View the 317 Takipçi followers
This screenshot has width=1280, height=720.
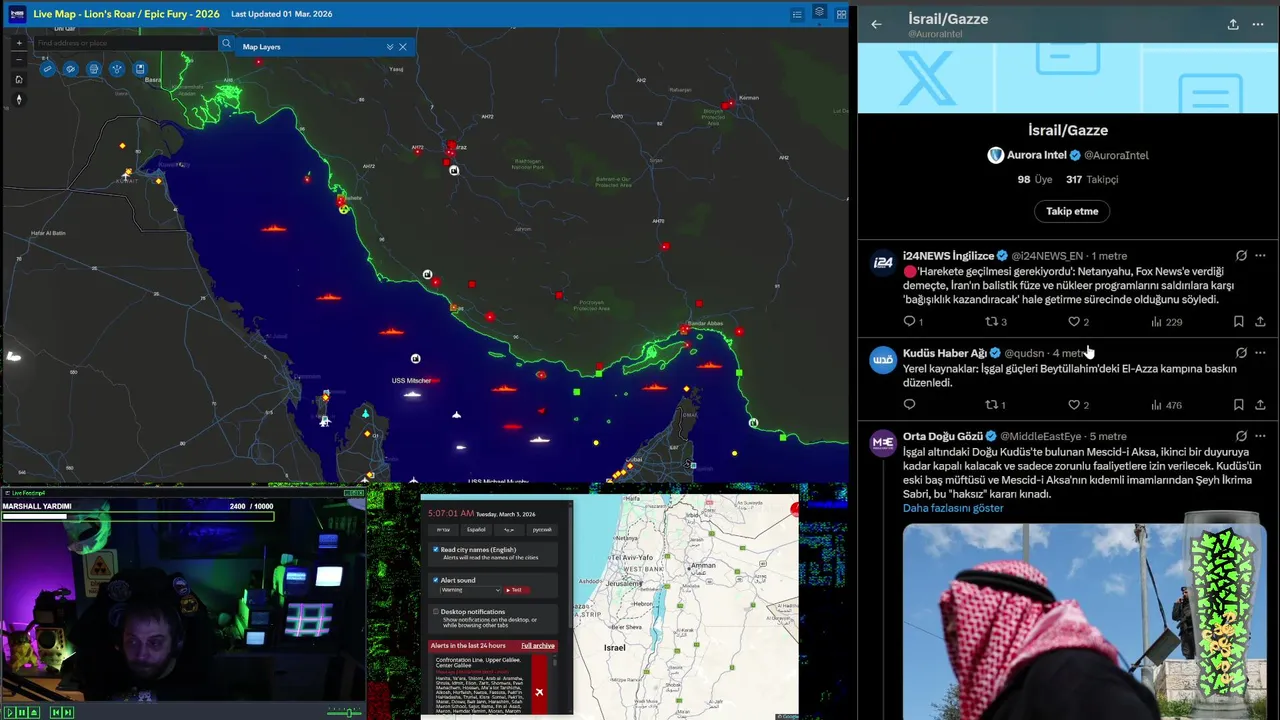[1092, 180]
